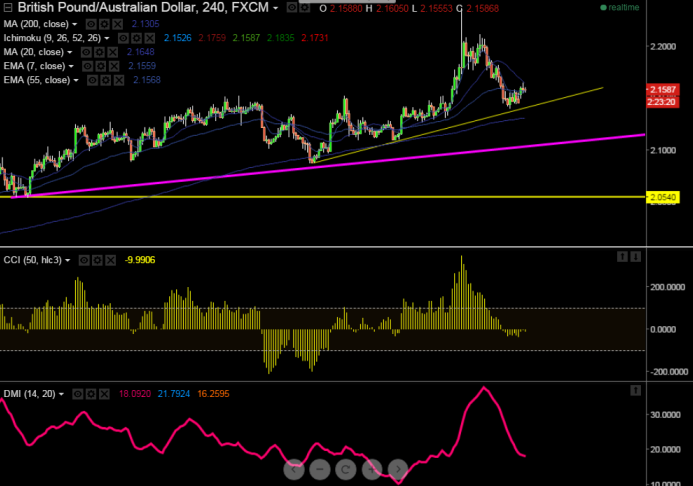Open settings for EMA (55, close)

tap(106, 80)
